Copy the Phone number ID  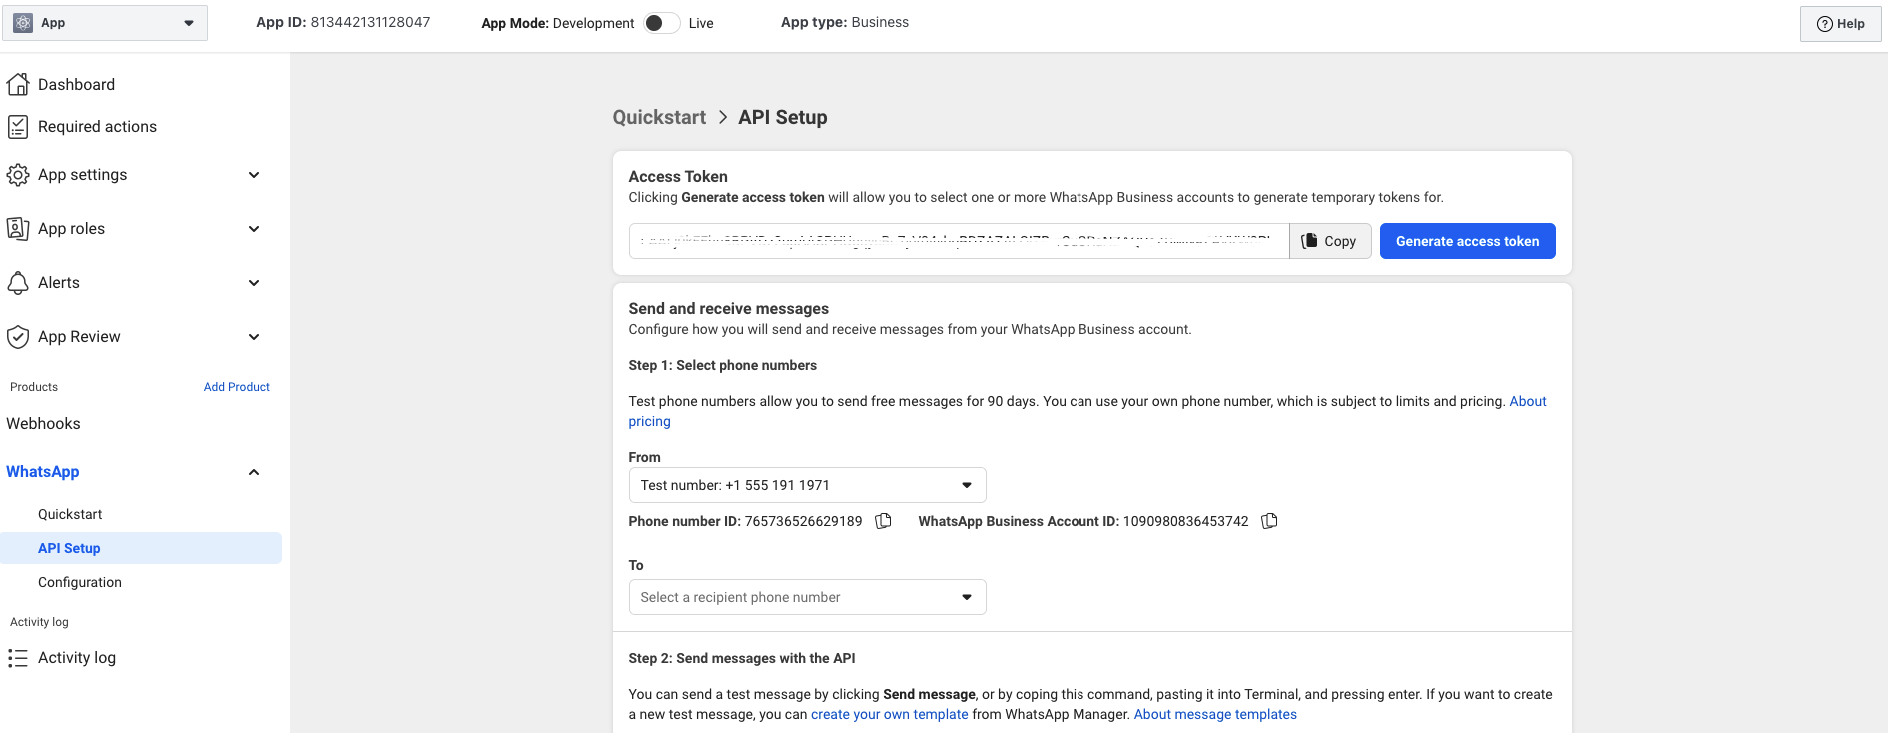[883, 521]
